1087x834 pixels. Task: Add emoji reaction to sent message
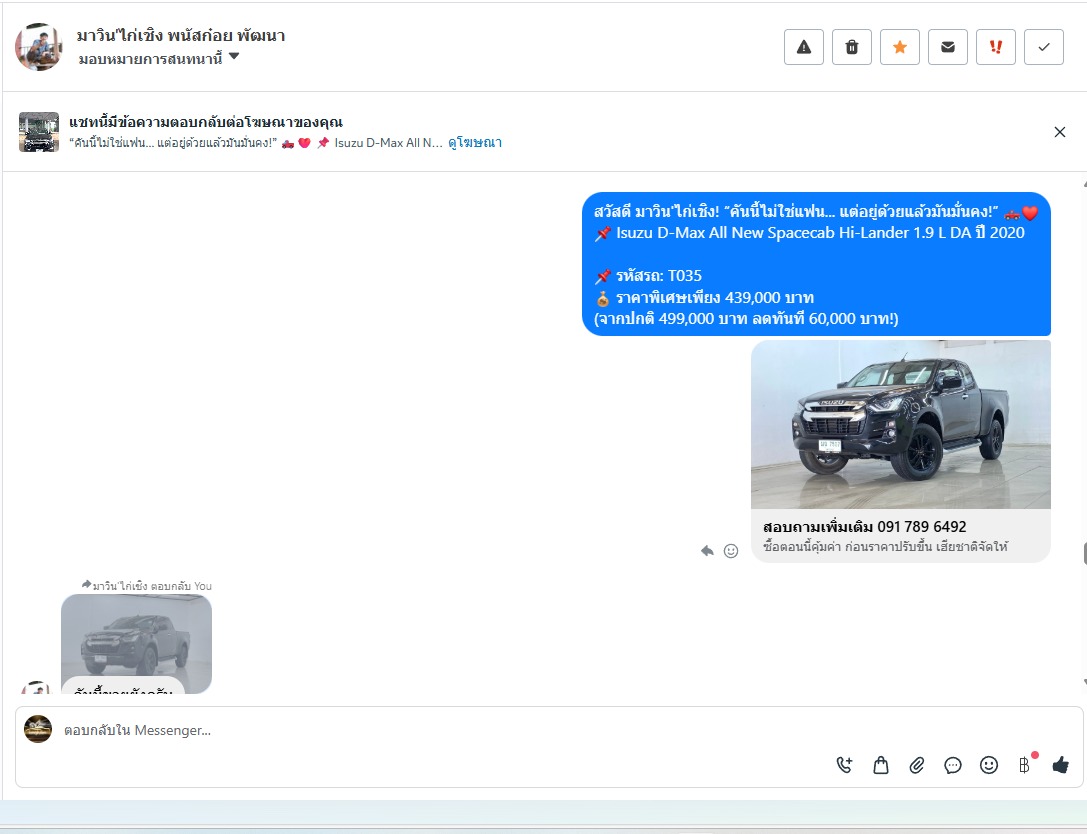click(x=731, y=550)
